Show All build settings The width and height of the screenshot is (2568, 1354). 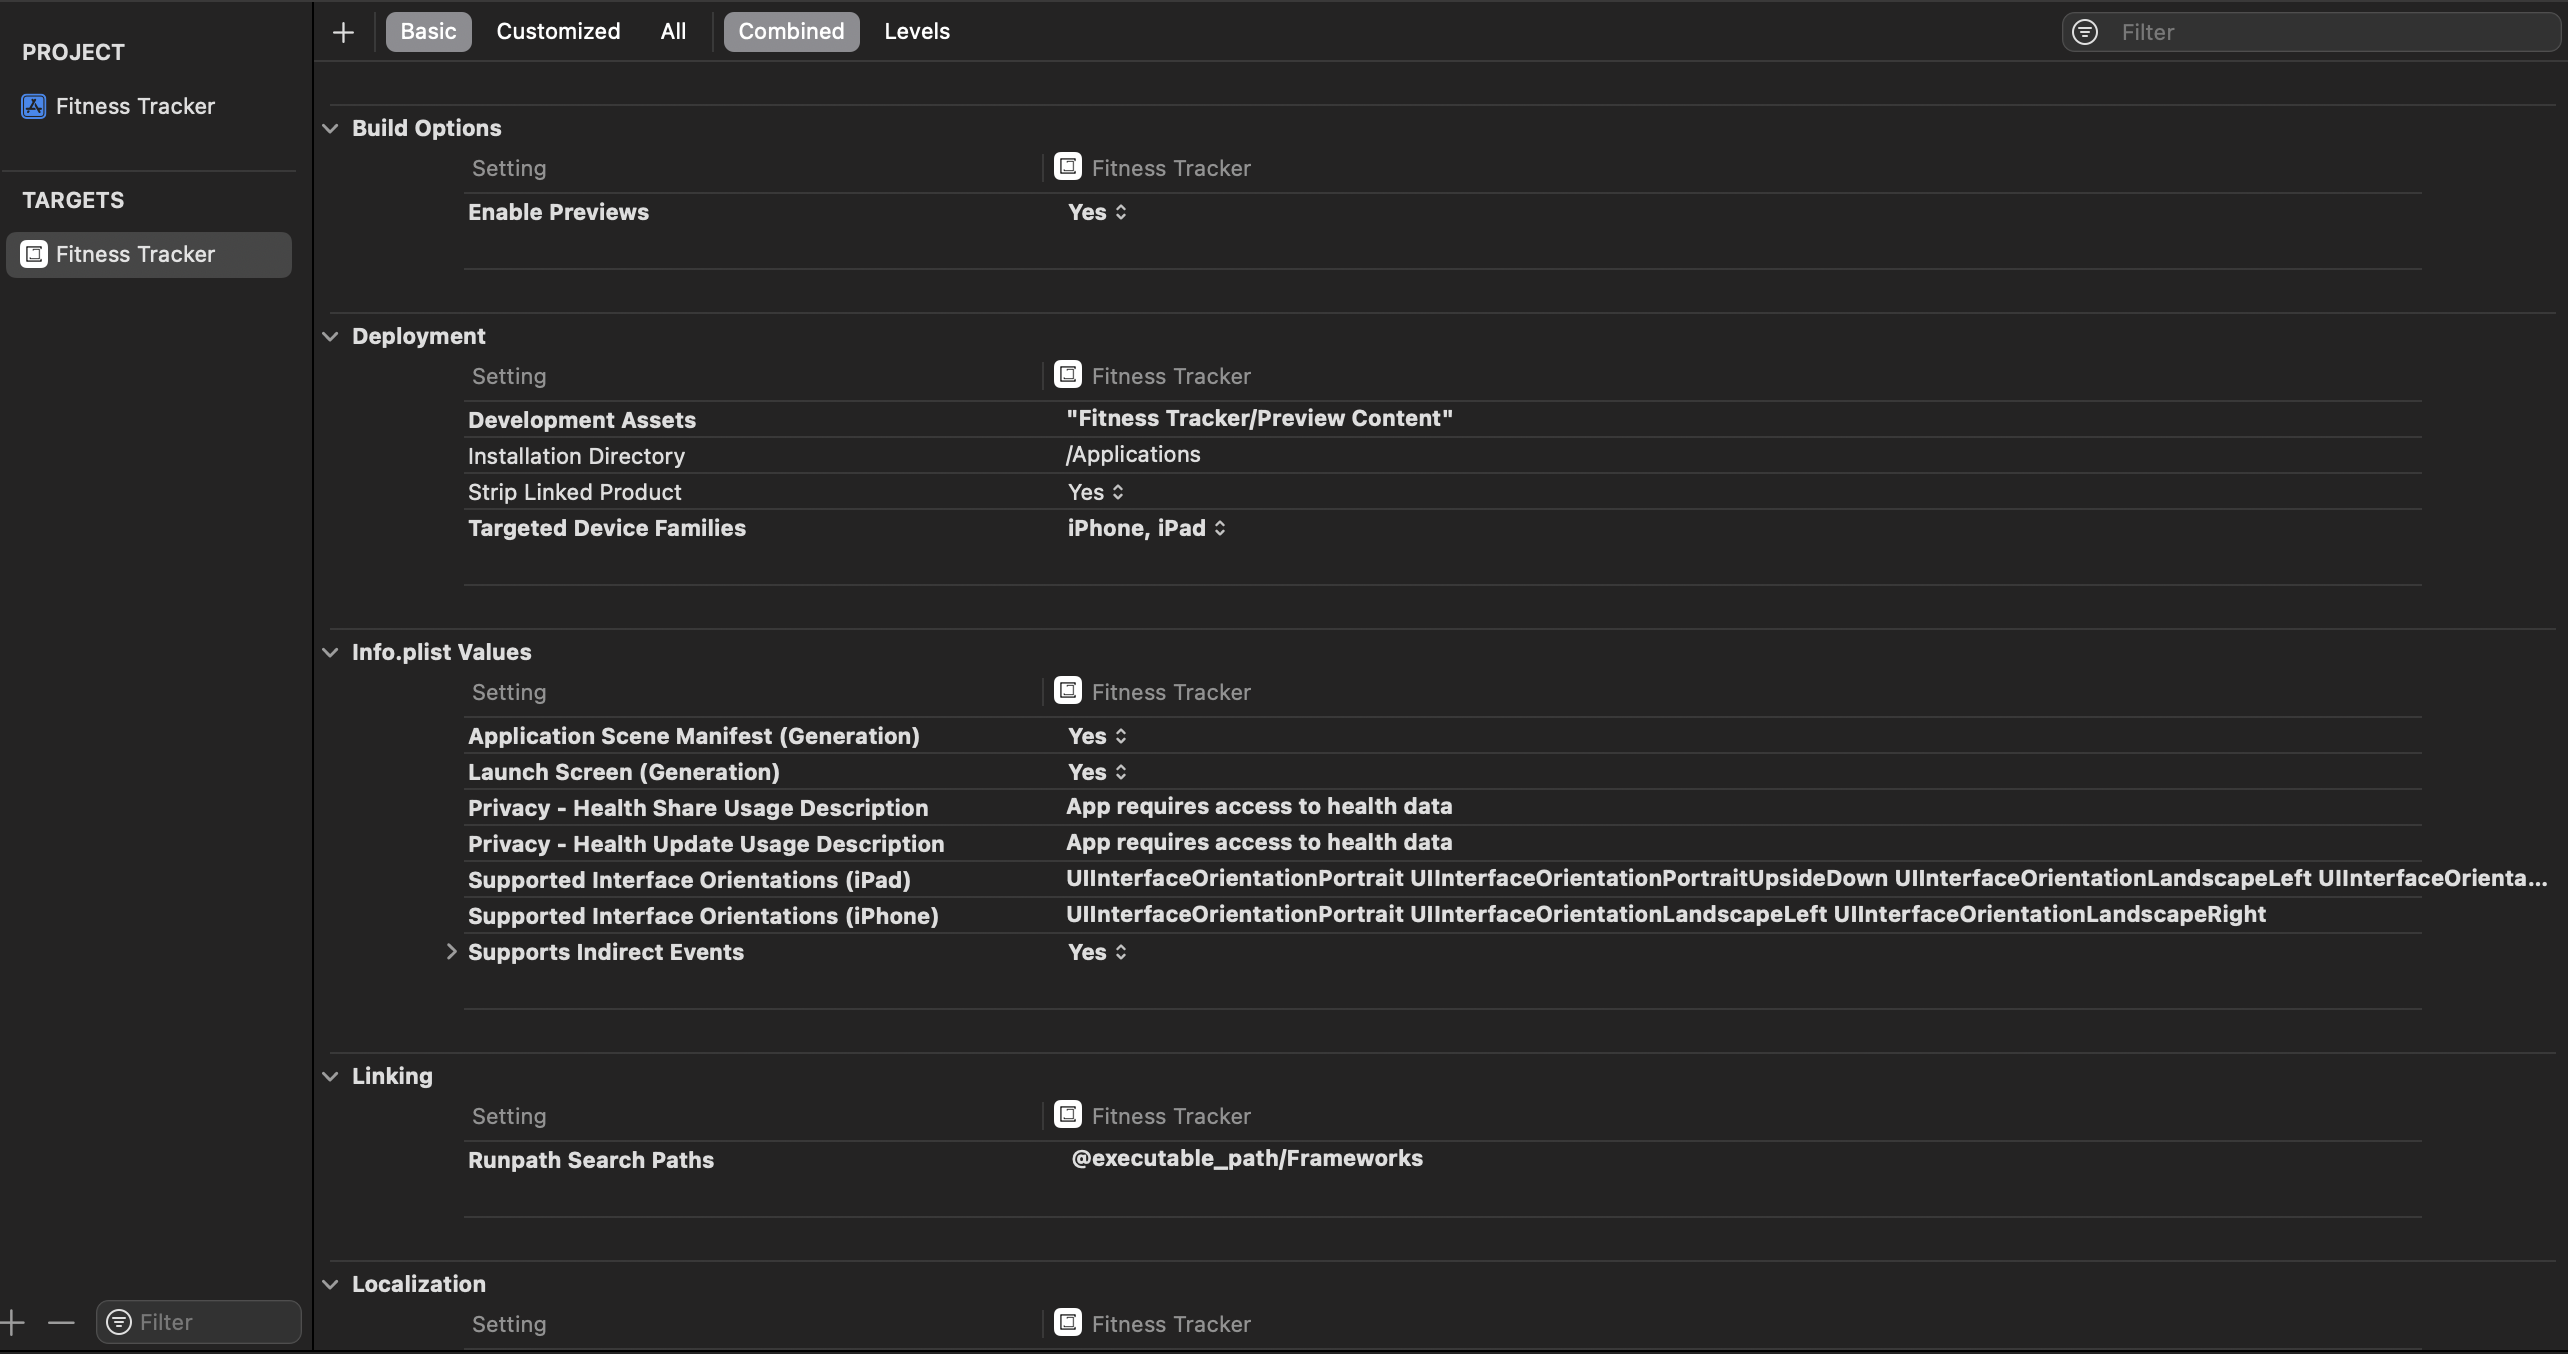click(673, 32)
